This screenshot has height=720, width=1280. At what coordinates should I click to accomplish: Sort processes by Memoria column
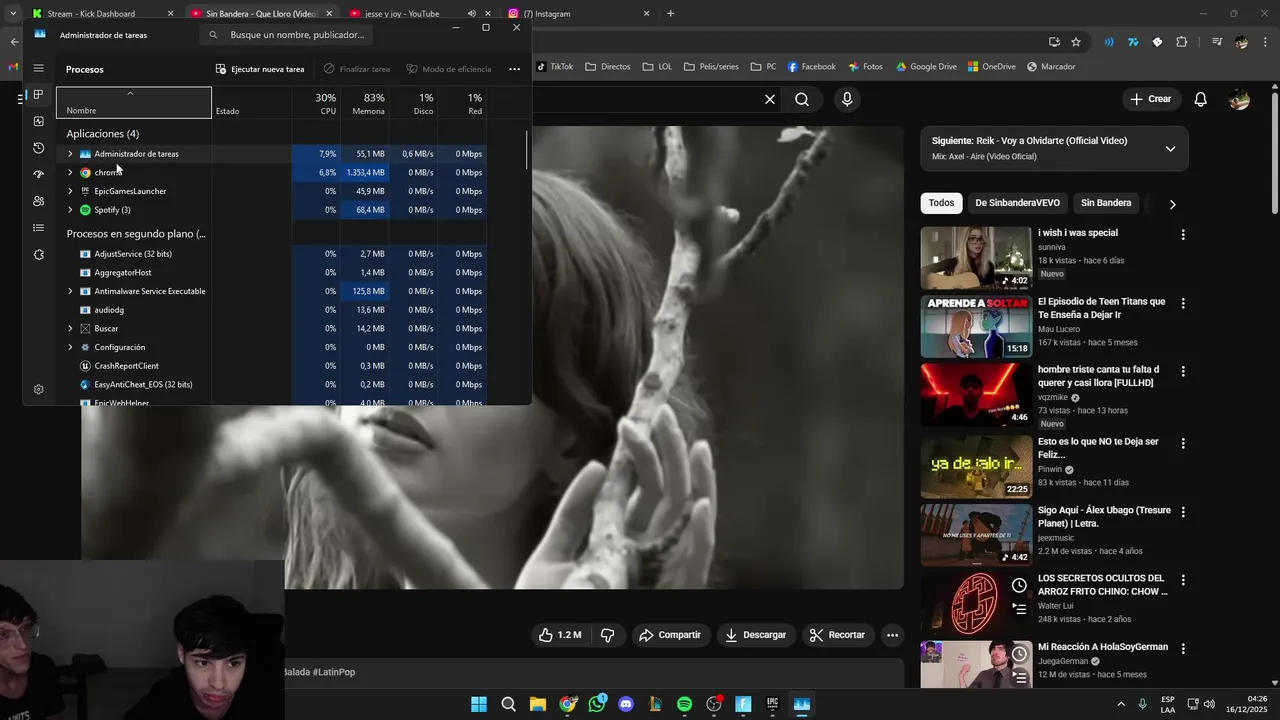(x=364, y=103)
